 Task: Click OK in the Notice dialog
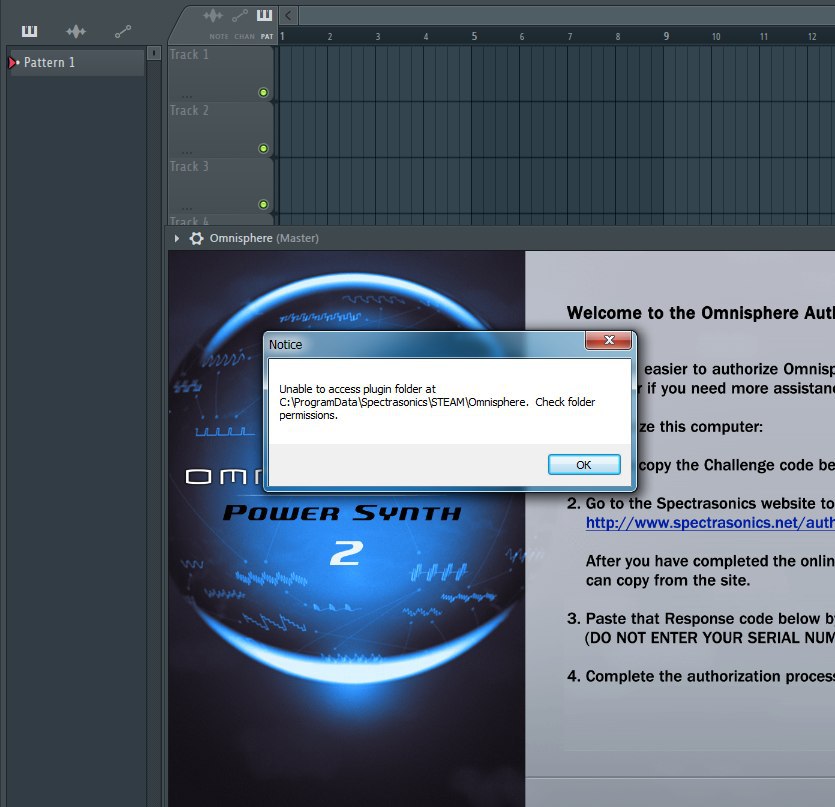point(584,464)
